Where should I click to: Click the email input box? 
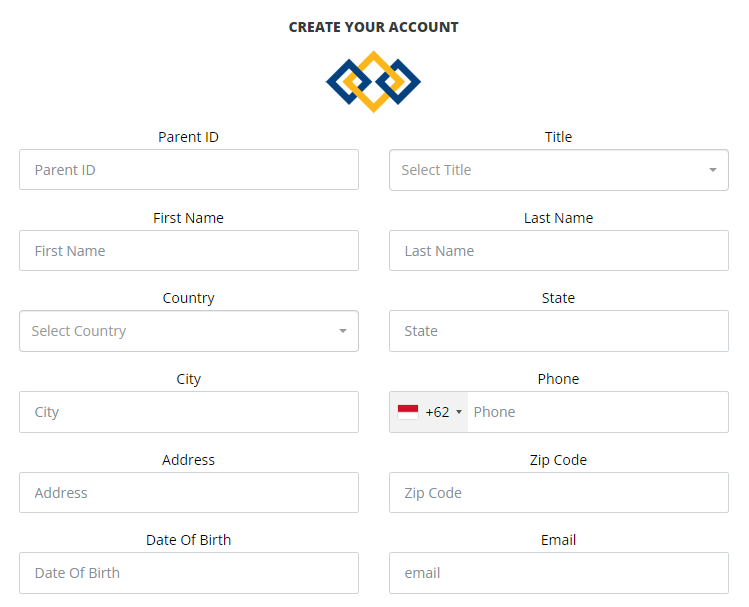pos(558,573)
